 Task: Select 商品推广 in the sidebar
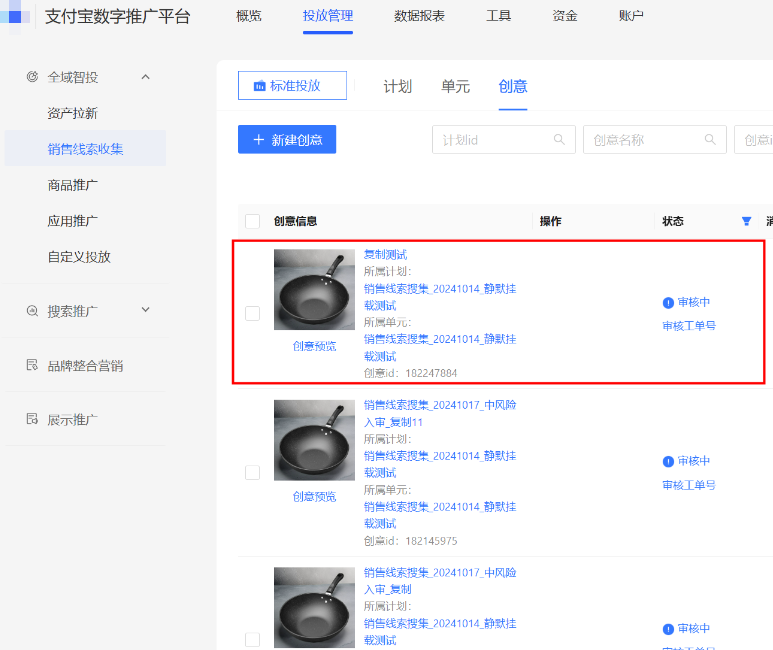tap(72, 185)
